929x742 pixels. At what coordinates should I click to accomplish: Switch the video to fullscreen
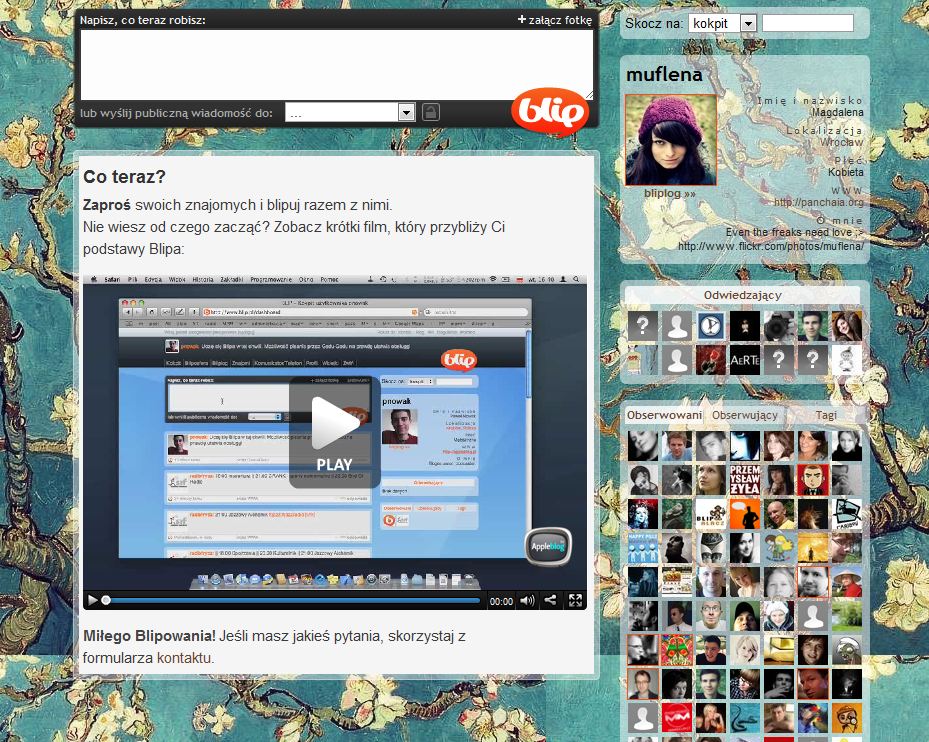[575, 600]
